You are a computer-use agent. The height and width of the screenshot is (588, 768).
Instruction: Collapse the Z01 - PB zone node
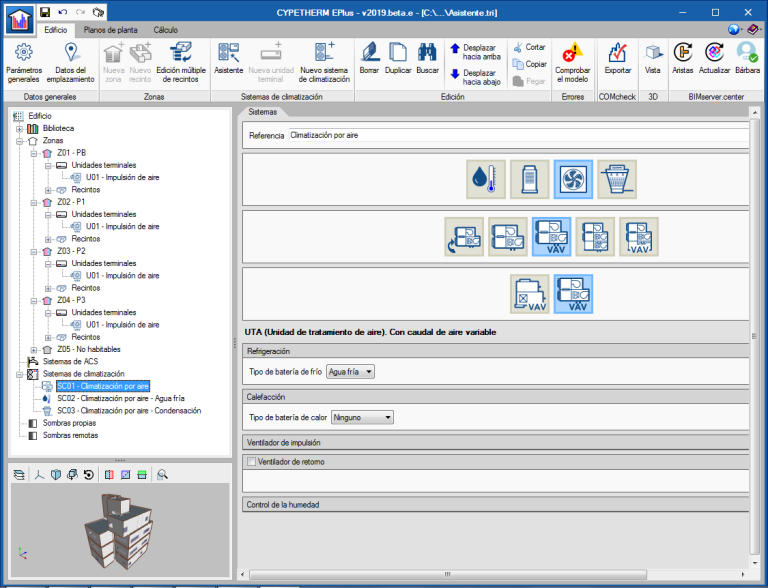pyautogui.click(x=33, y=153)
